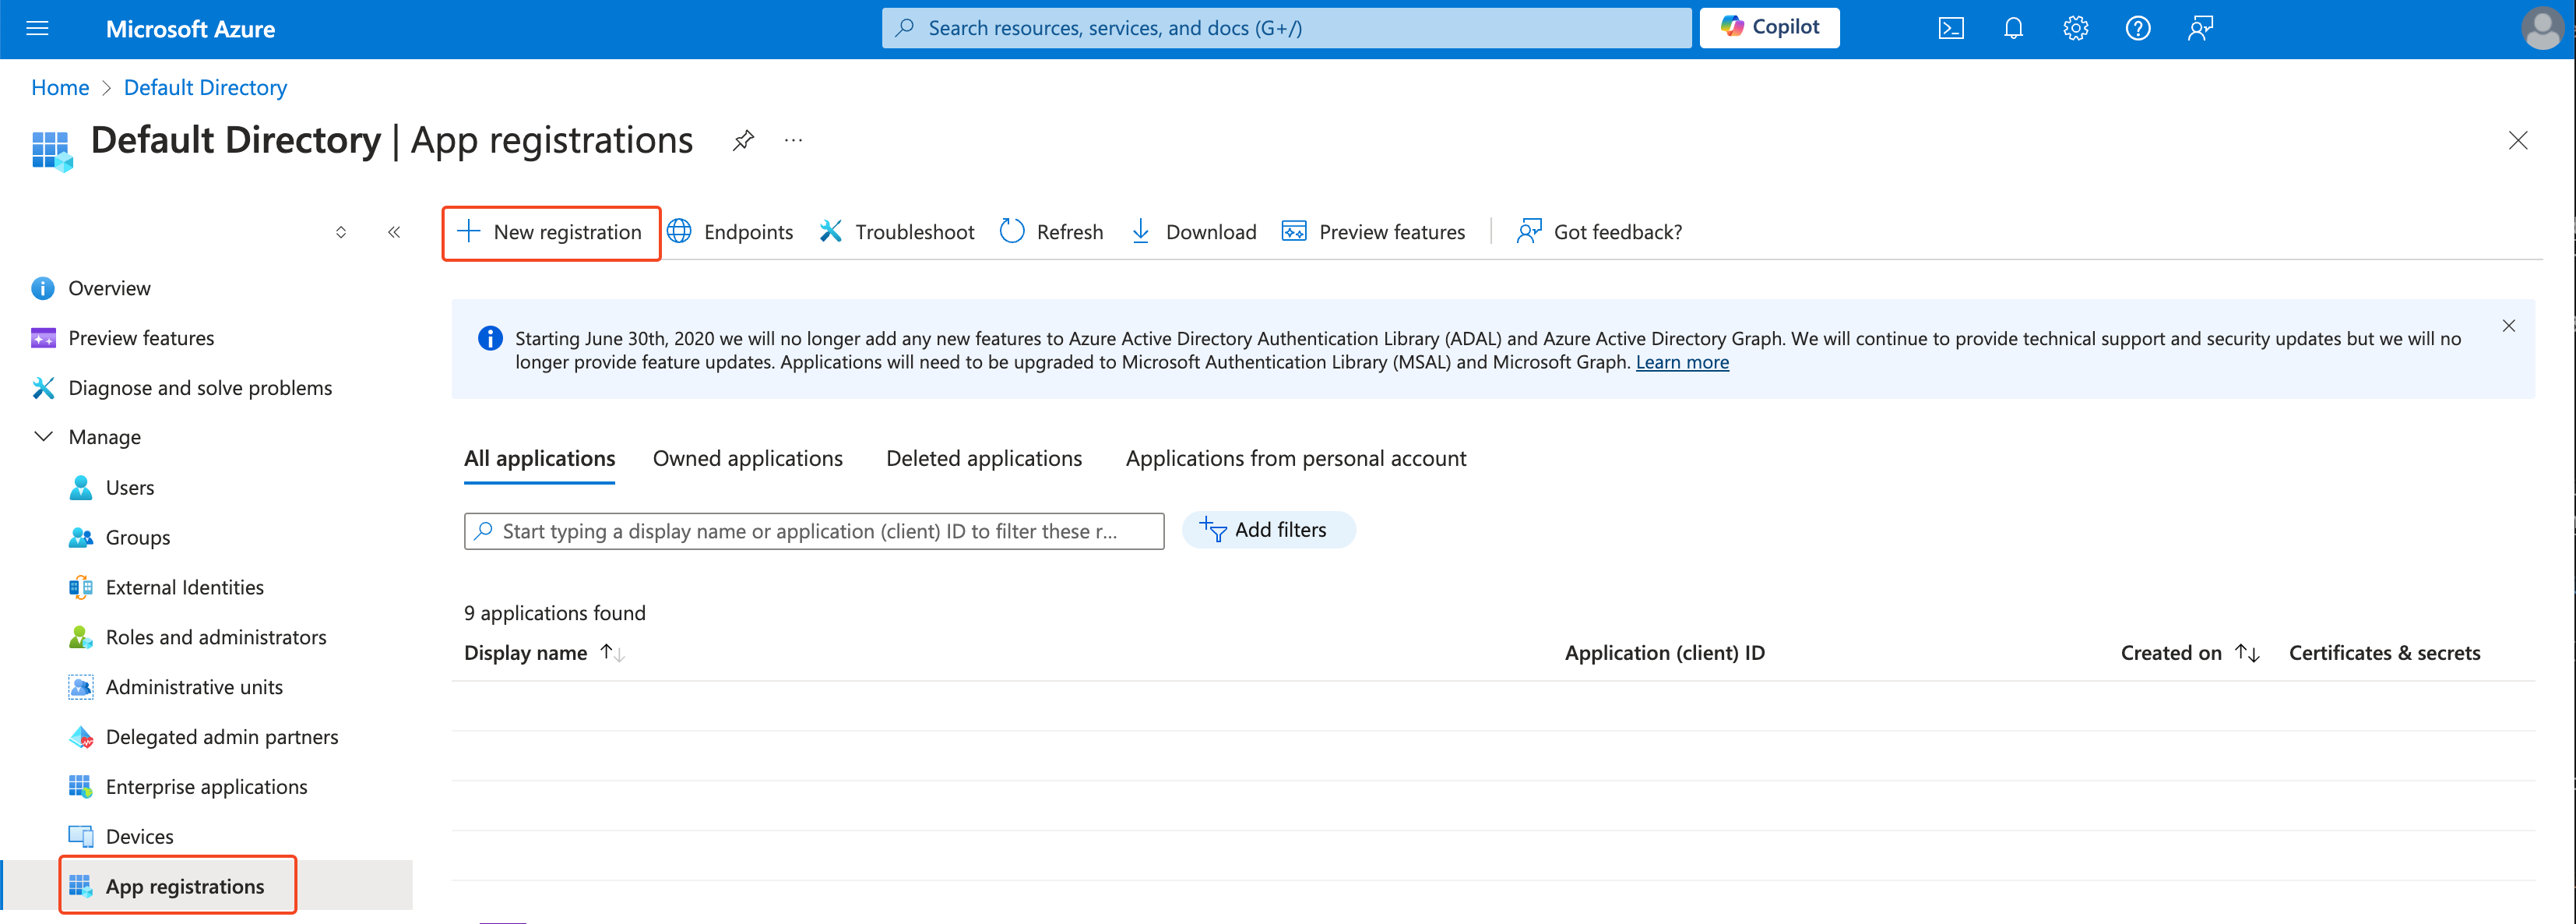The width and height of the screenshot is (2576, 924).
Task: Click the user account avatar
Action: pos(2541,28)
